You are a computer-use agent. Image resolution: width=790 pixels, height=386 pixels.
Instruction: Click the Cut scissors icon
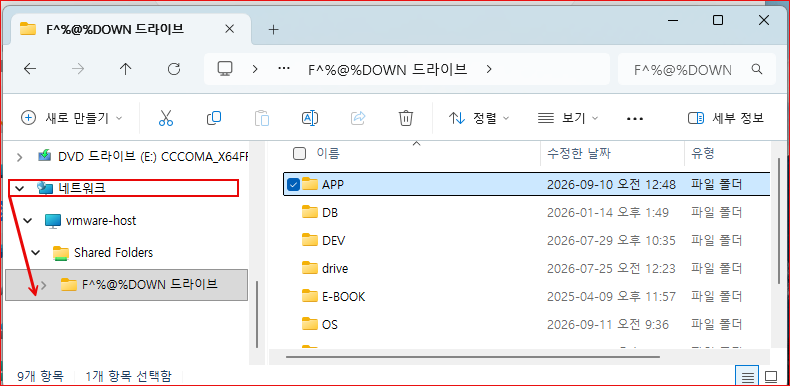165,118
